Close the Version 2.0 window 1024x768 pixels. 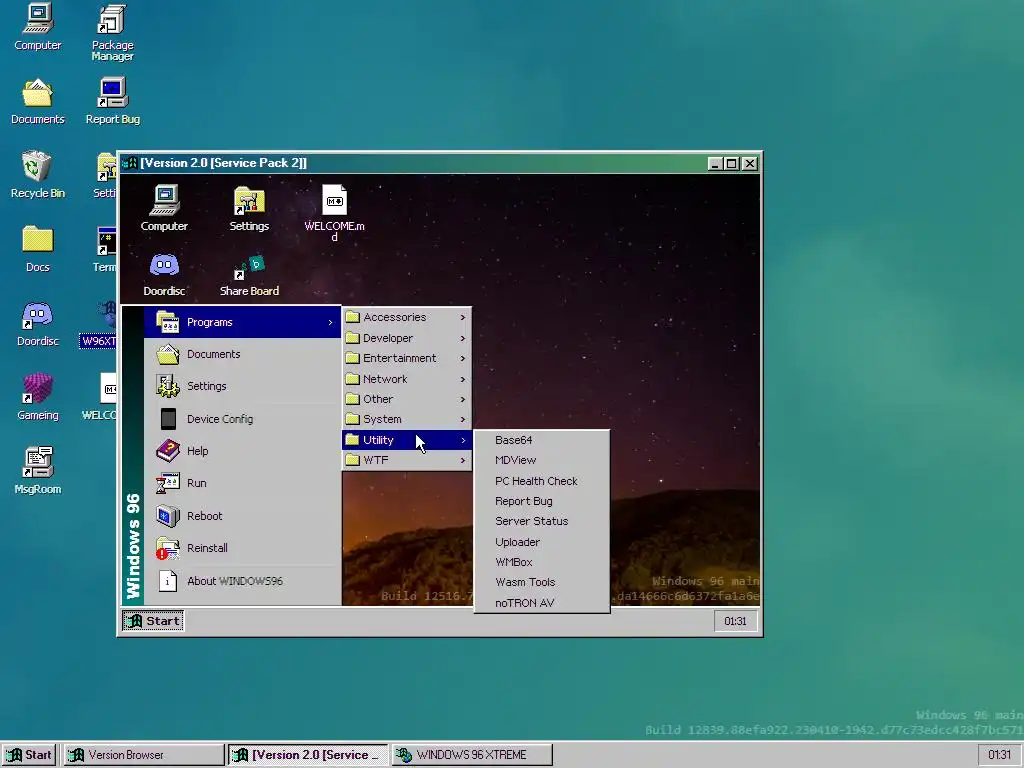[x=750, y=163]
